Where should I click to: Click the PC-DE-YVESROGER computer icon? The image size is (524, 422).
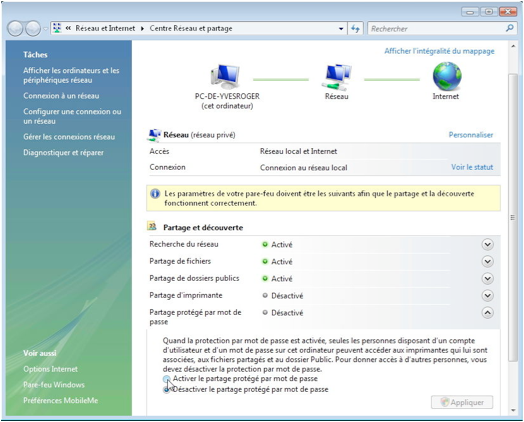tap(226, 77)
